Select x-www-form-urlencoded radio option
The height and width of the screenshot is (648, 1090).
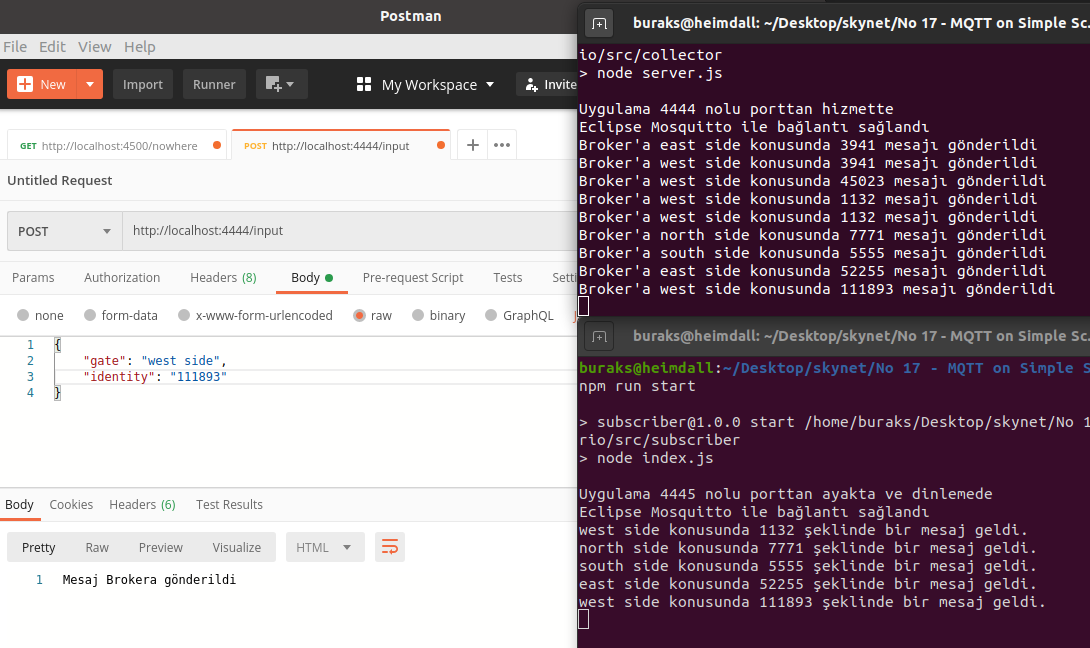[x=184, y=315]
